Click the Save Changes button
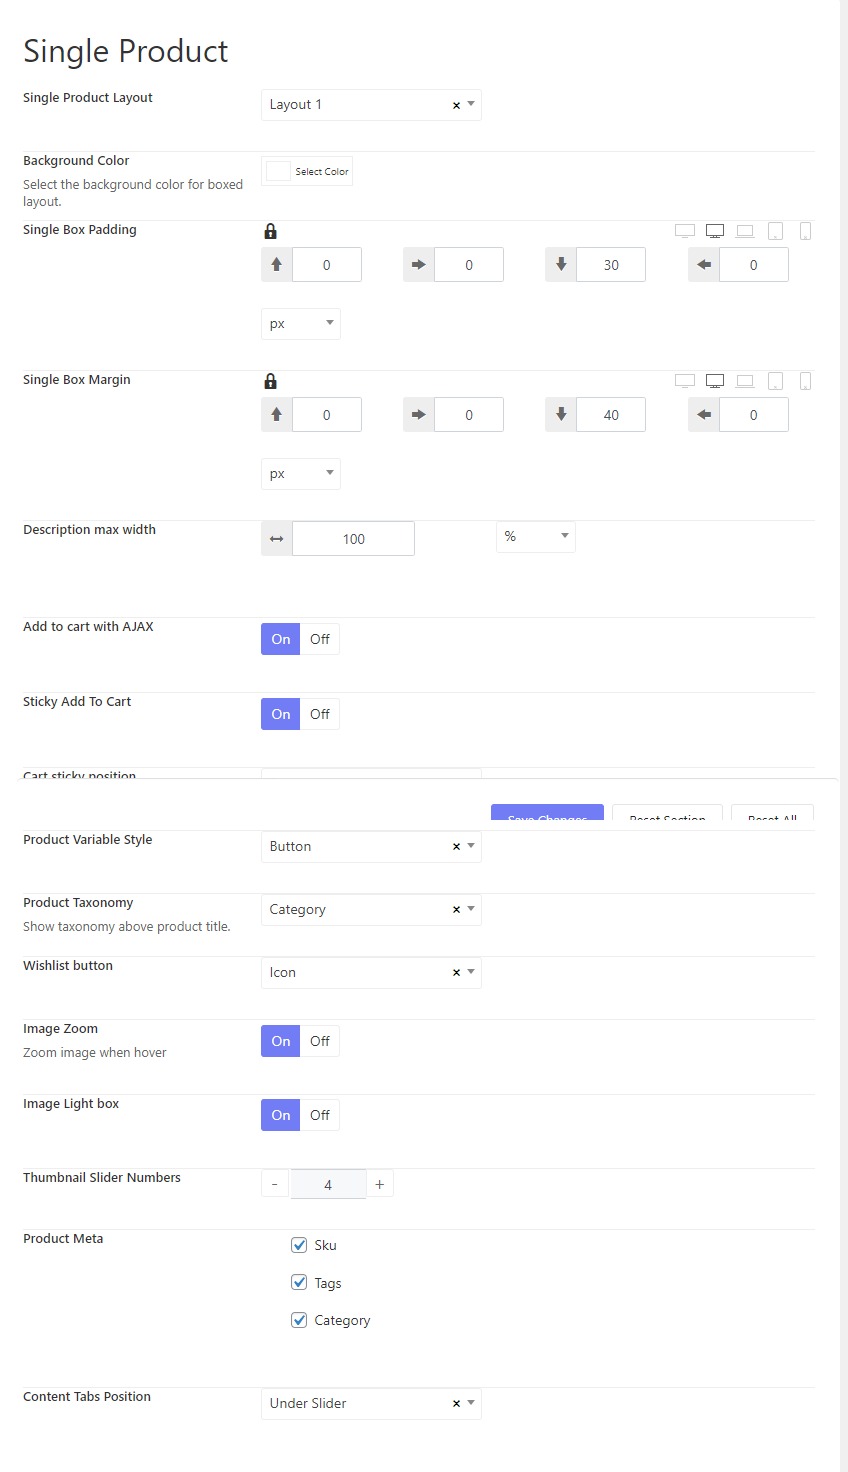Screen dimensions: 848x1472 pyautogui.click(x=547, y=813)
